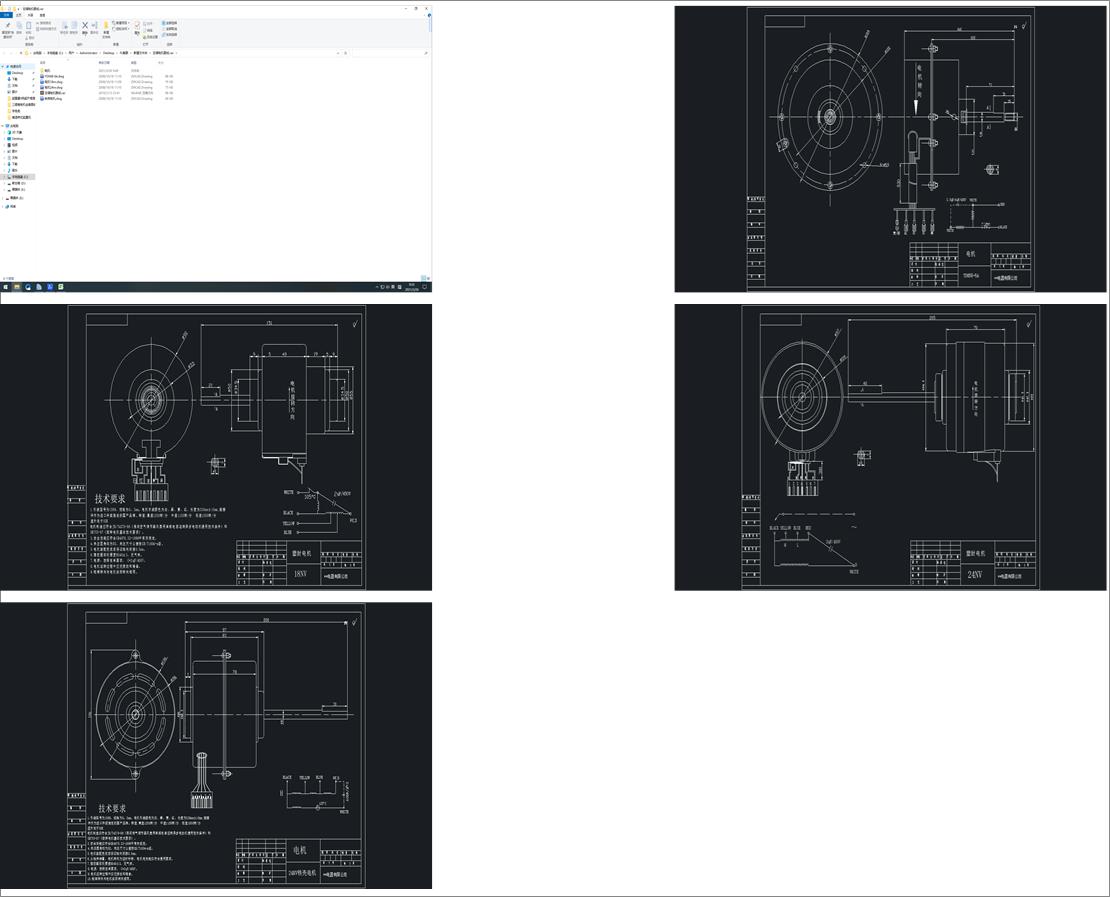The height and width of the screenshot is (897, 1110).
Task: Click the refresh icon beside address bar
Action: pyautogui.click(x=345, y=53)
